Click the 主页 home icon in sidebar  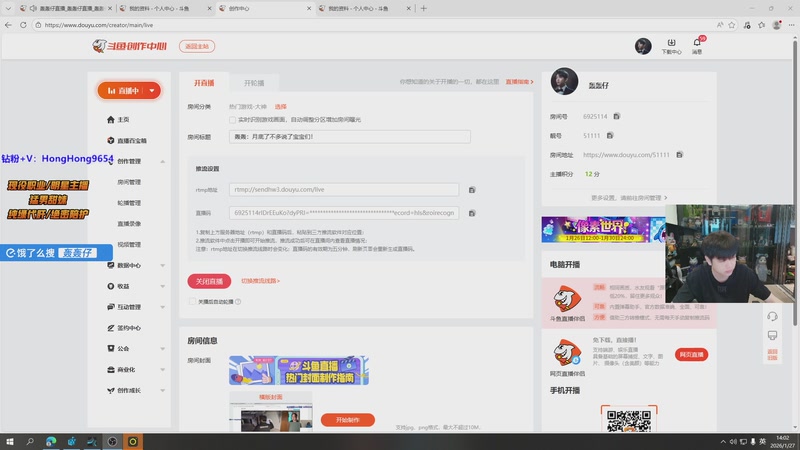point(110,119)
